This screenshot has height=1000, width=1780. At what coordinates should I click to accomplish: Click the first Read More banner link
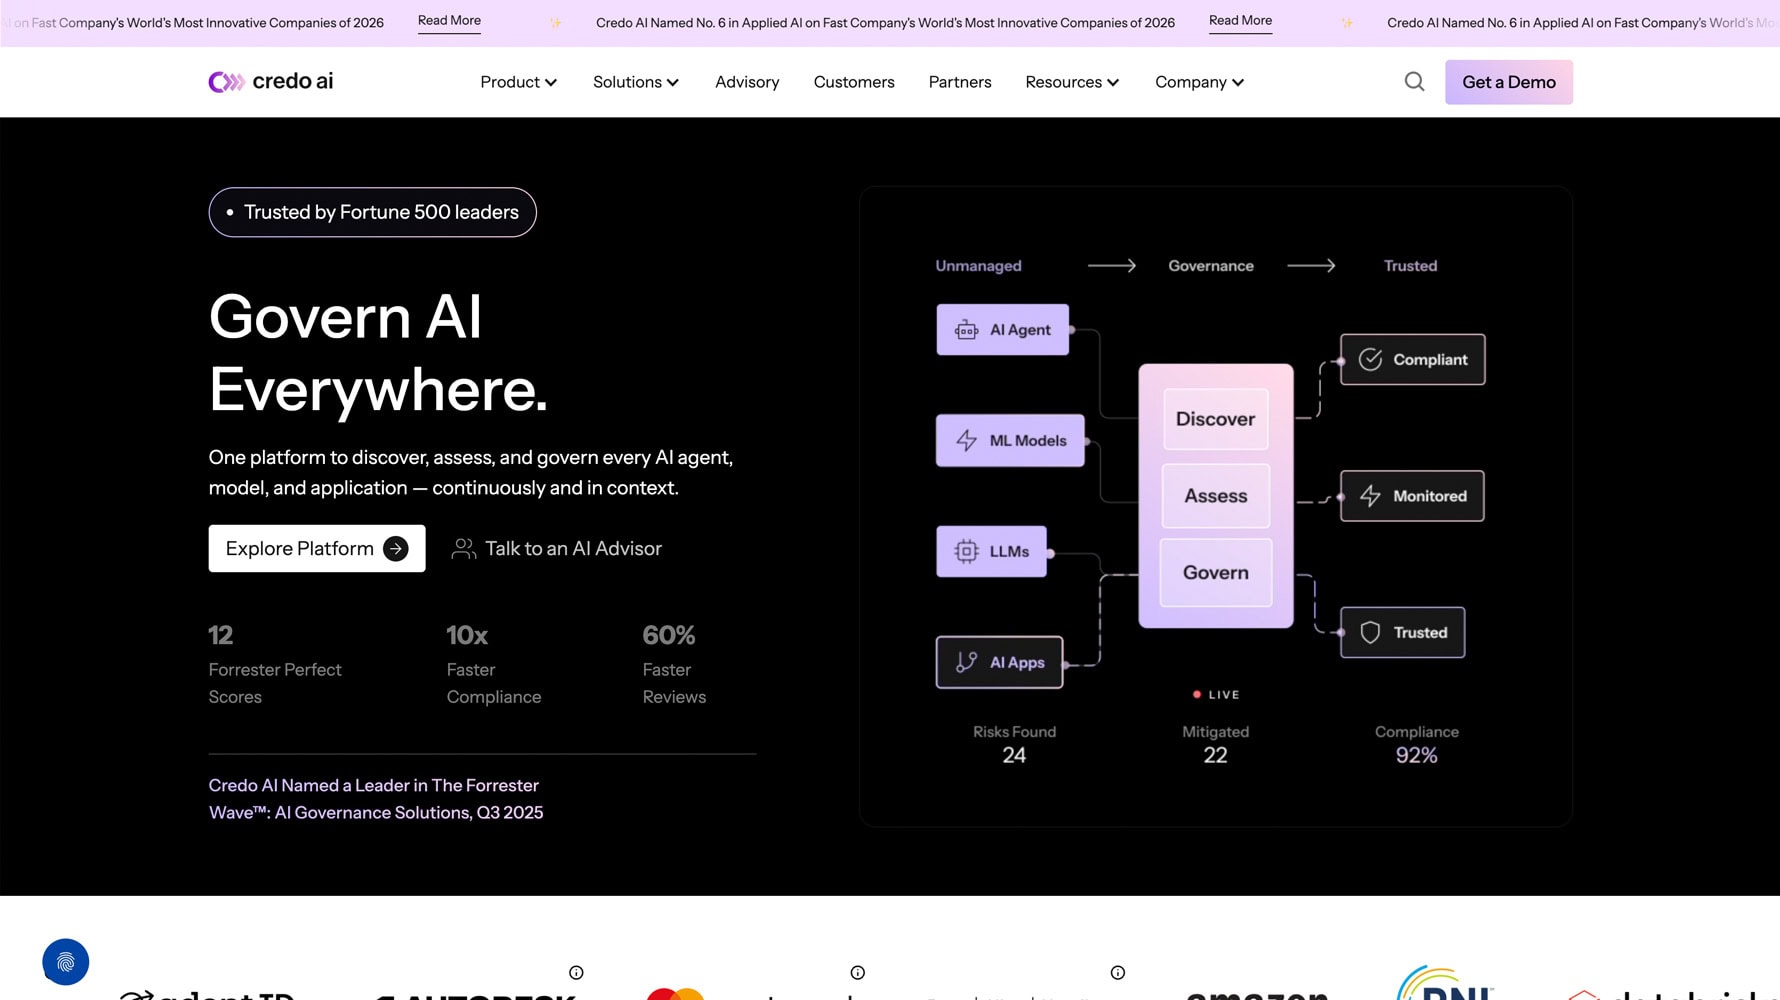pos(449,21)
